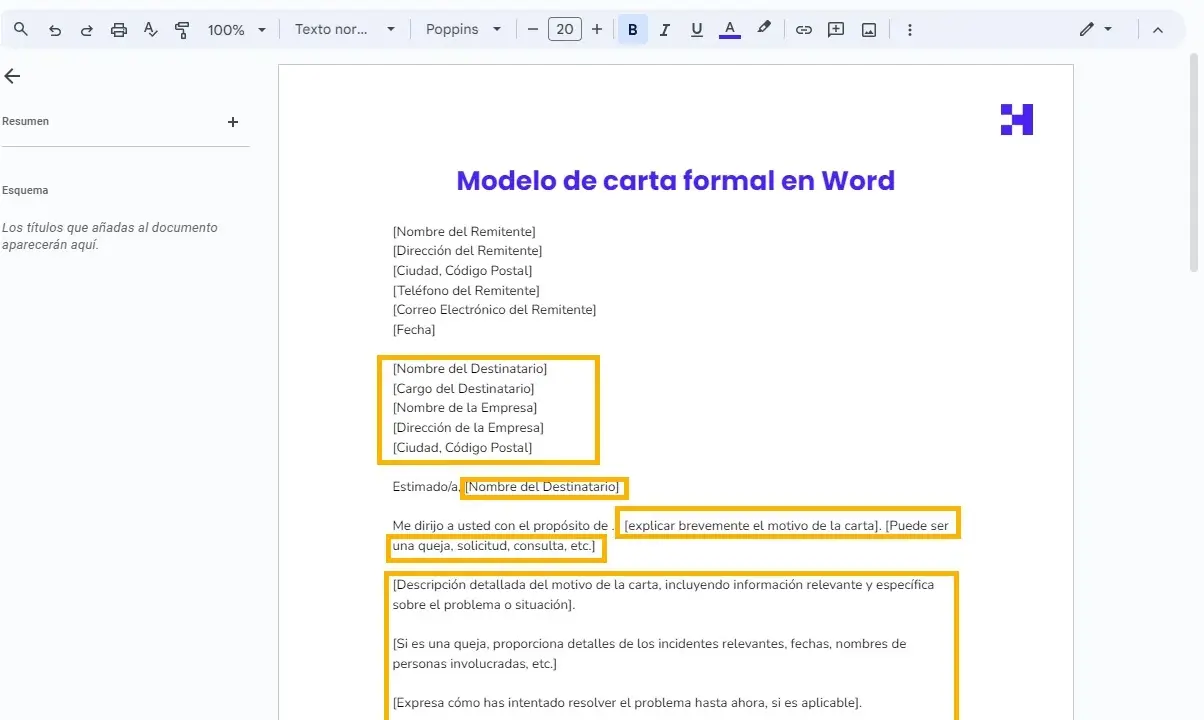Open the pencil editing mode dropdown
The image size is (1204, 720).
click(x=1096, y=30)
